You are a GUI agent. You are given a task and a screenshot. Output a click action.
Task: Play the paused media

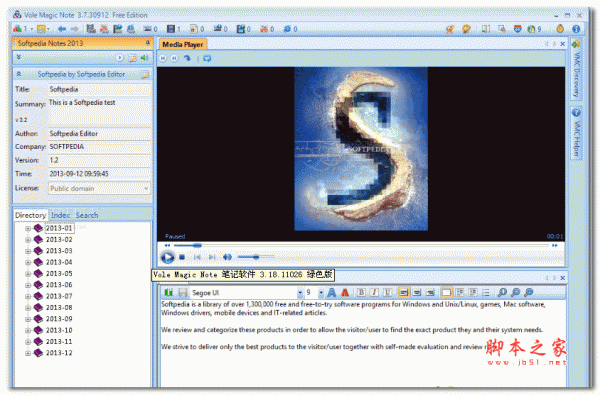click(x=167, y=257)
